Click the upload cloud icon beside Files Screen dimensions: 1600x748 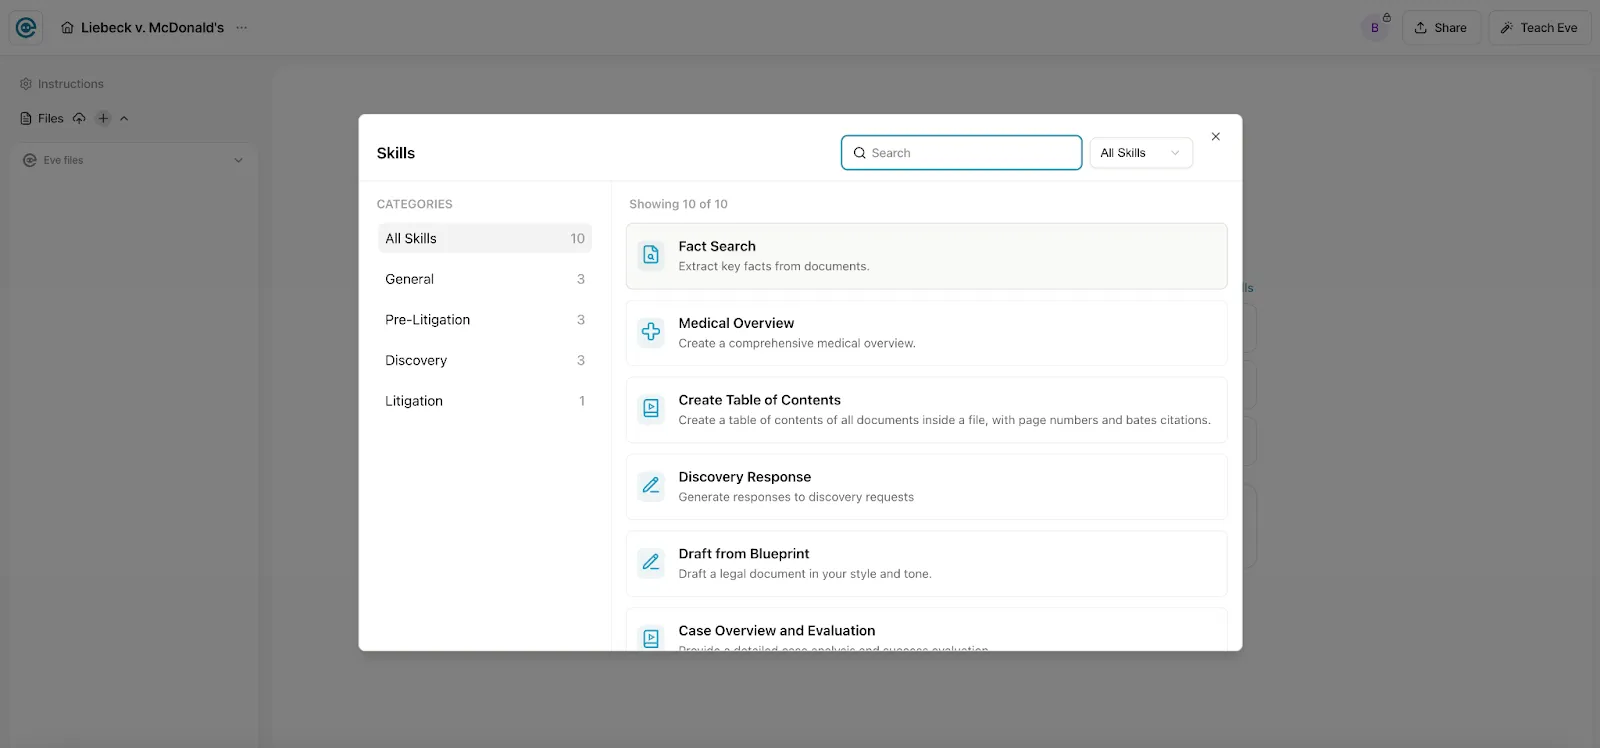[x=79, y=118]
